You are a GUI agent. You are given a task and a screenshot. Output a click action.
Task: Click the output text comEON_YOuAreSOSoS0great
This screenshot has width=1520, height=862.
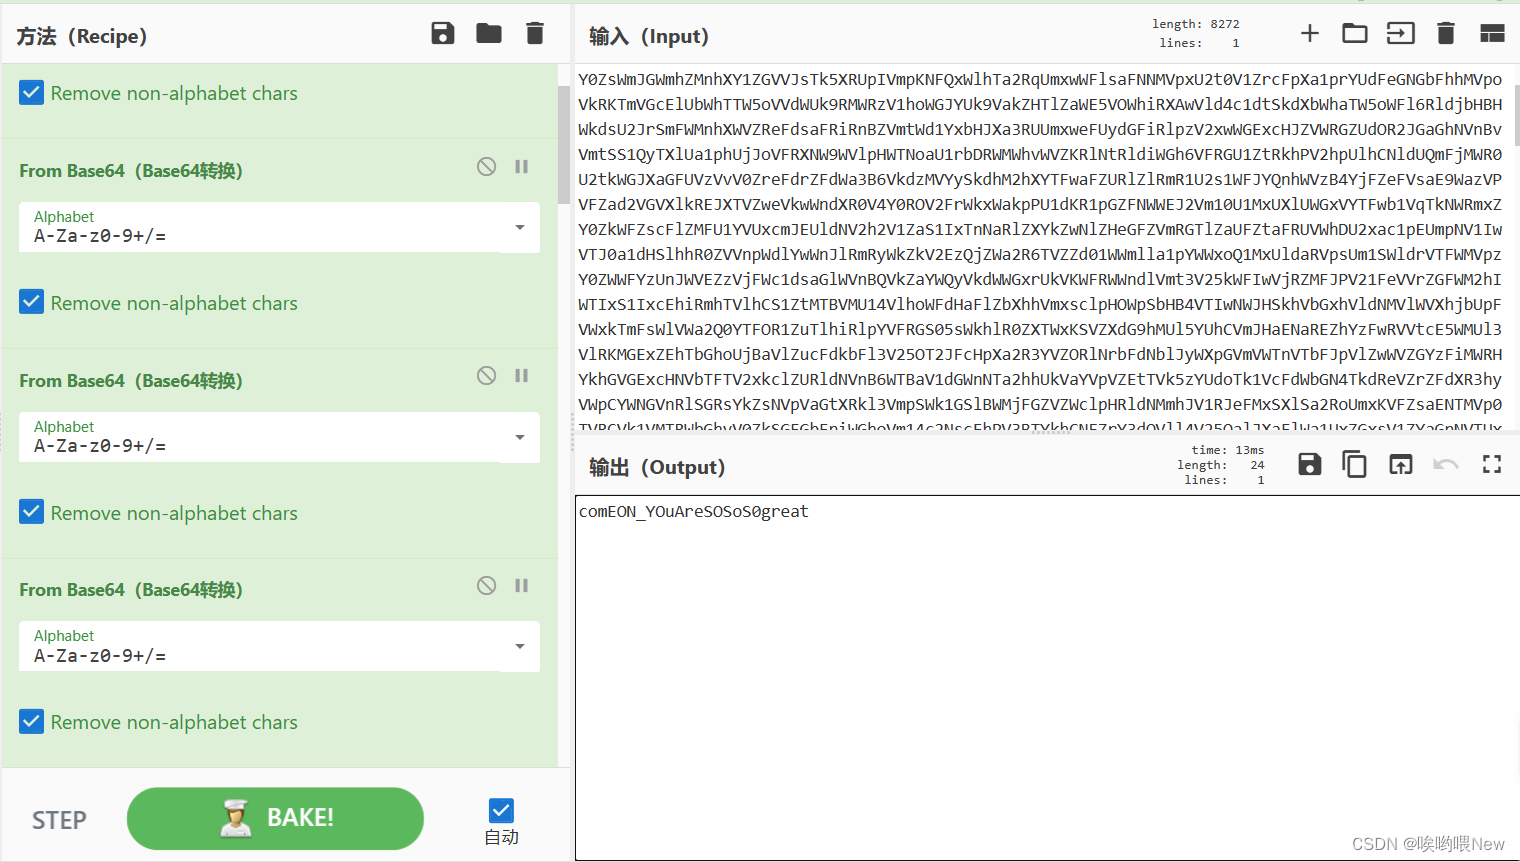[x=693, y=511]
